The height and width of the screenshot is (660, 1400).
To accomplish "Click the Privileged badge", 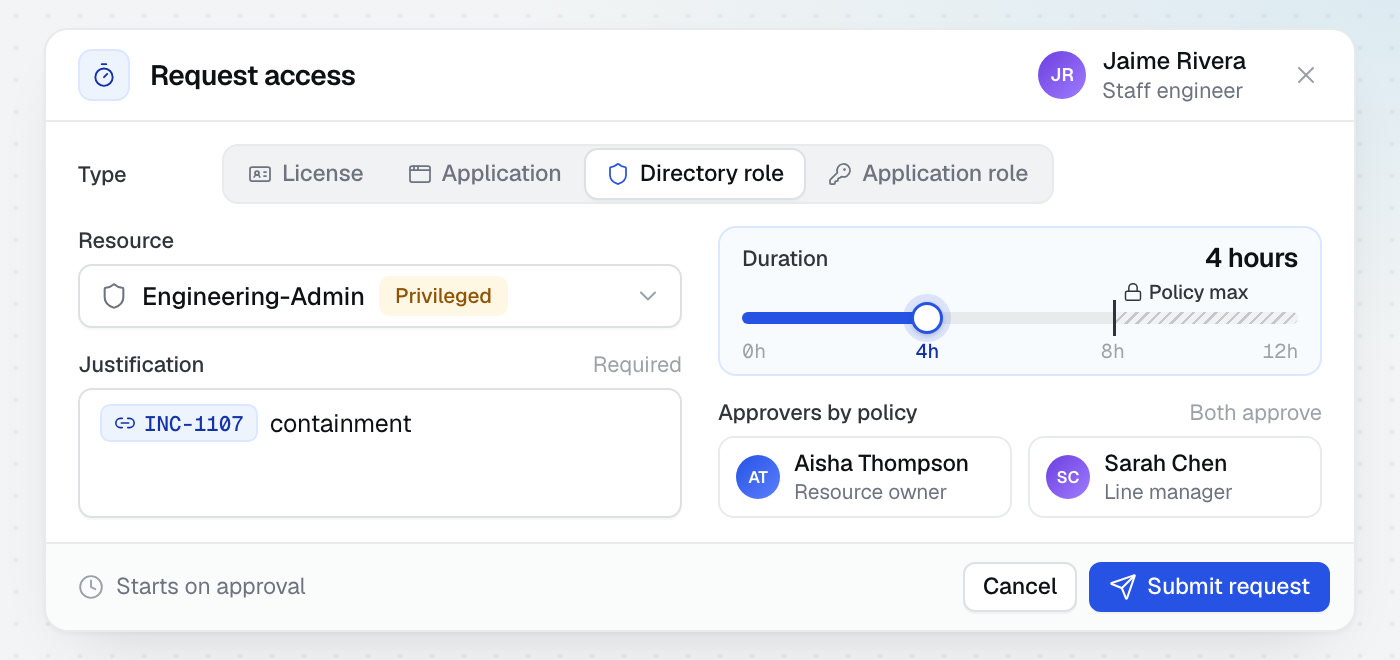I will (443, 296).
